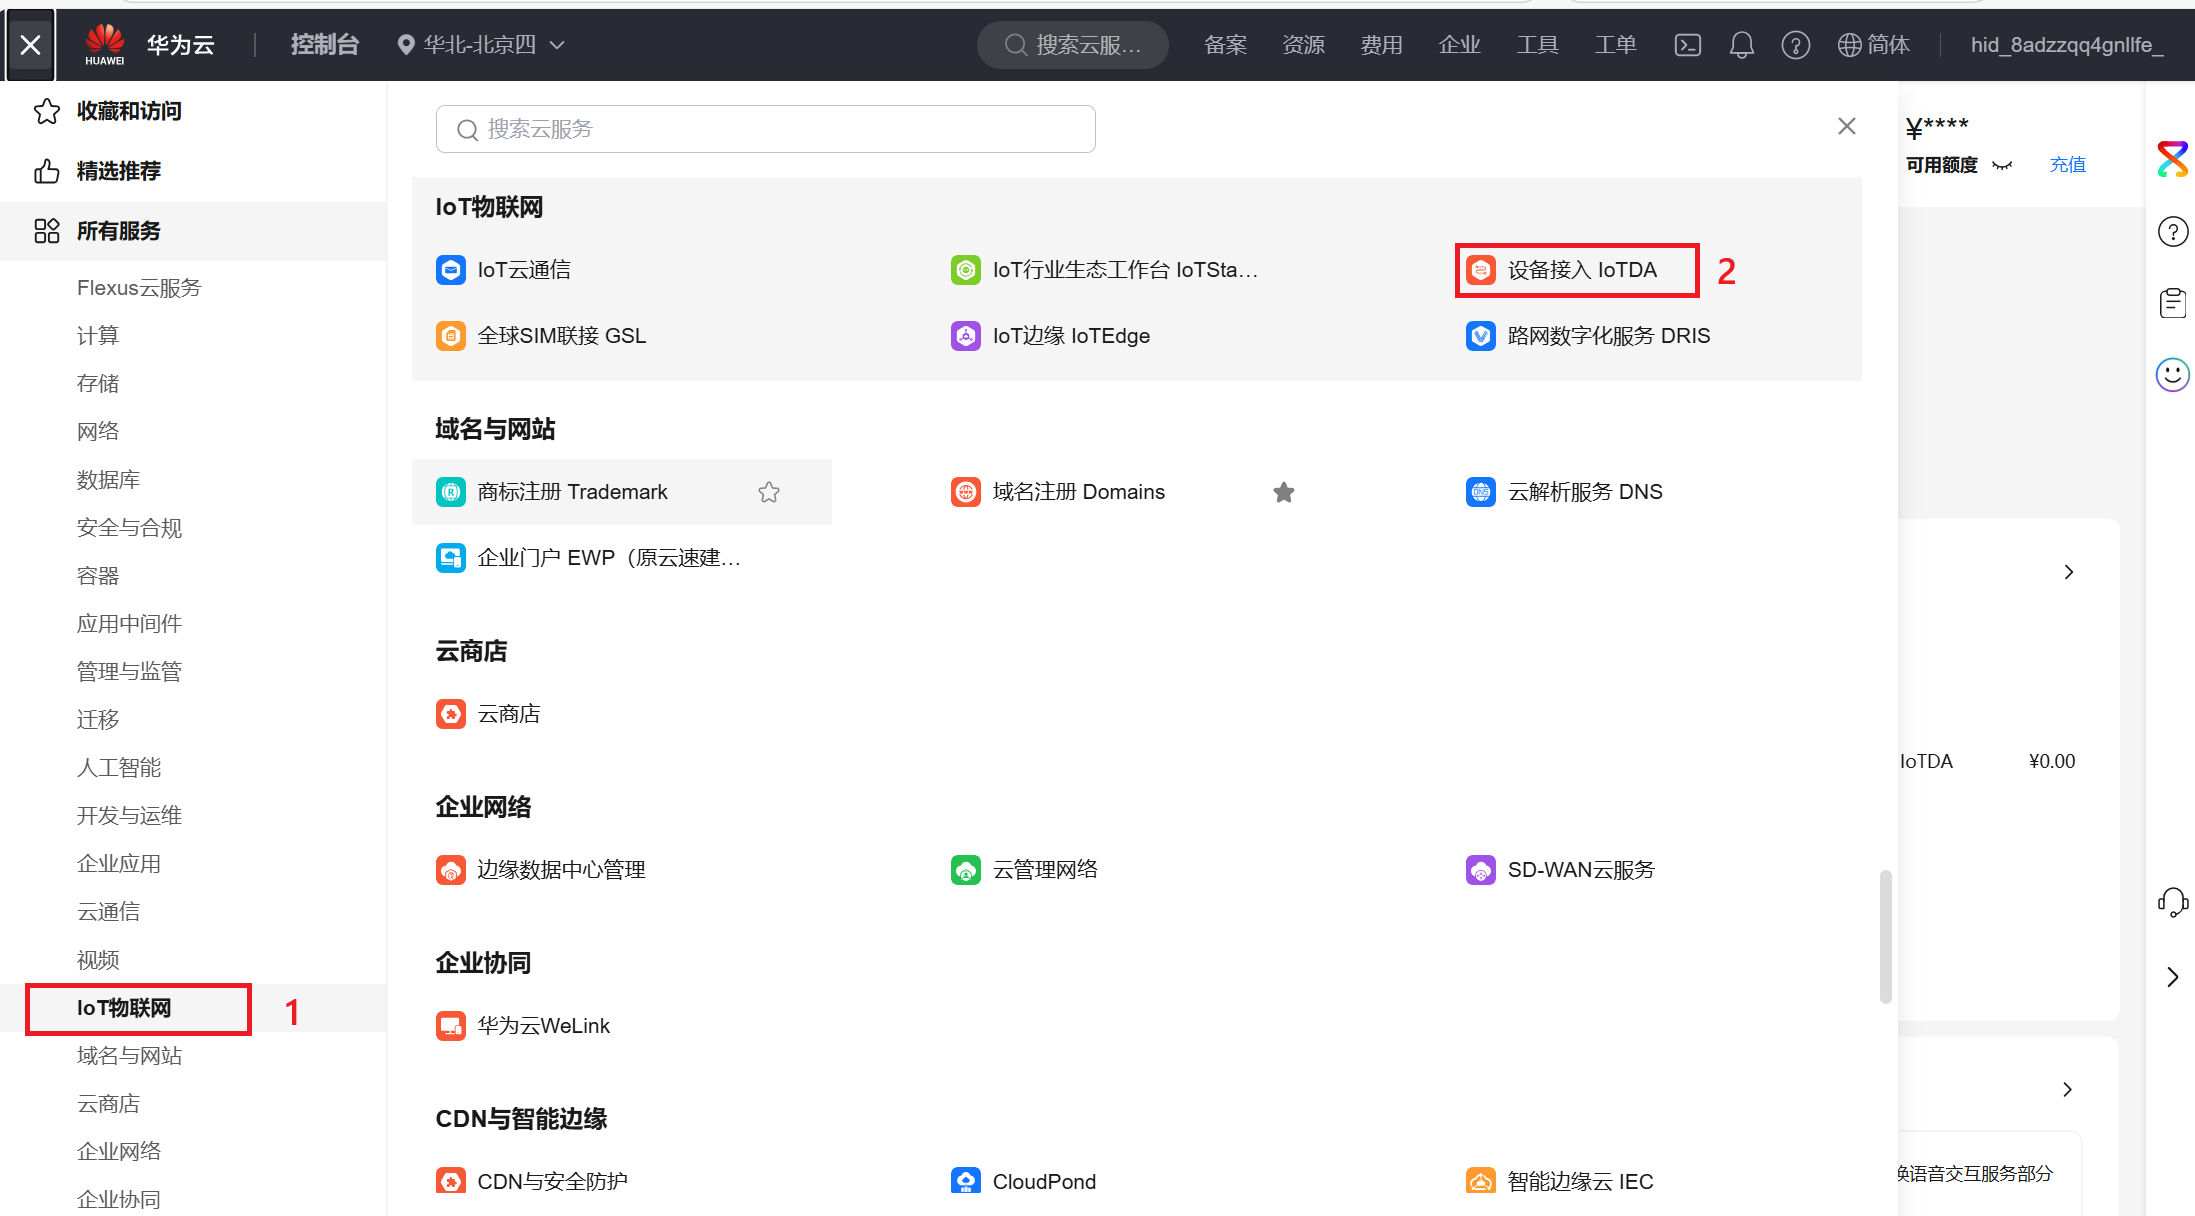This screenshot has width=2195, height=1216.
Task: Open the CloudShell terminal icon
Action: [1688, 45]
